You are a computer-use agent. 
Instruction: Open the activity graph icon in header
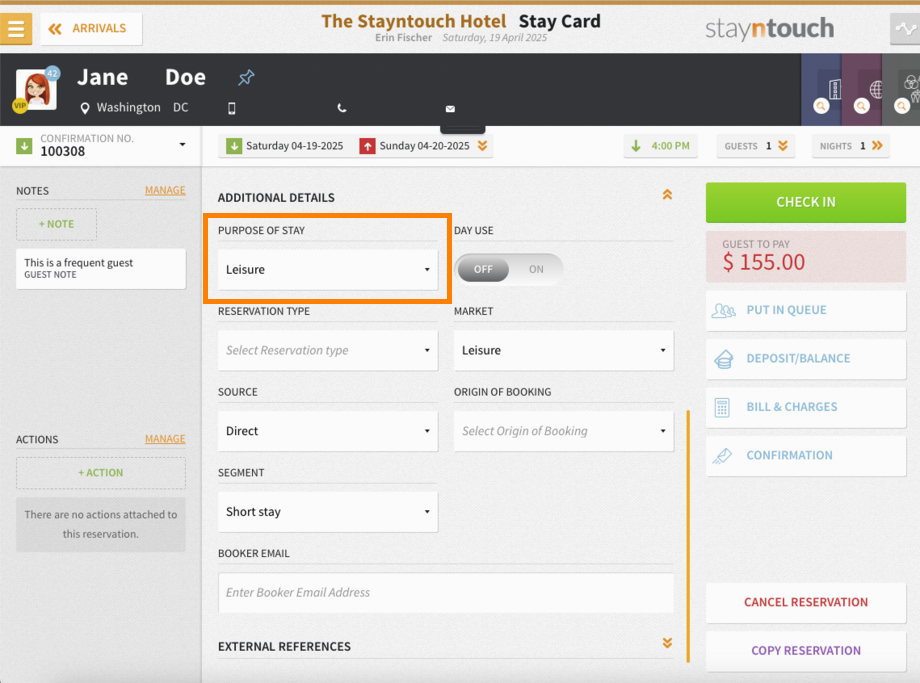click(905, 28)
